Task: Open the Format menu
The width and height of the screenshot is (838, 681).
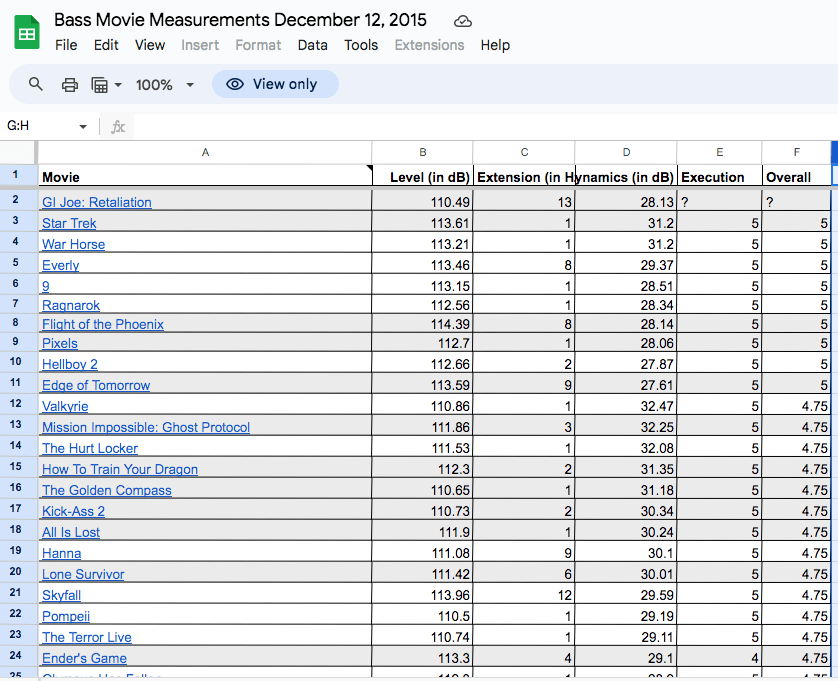Action: click(258, 45)
